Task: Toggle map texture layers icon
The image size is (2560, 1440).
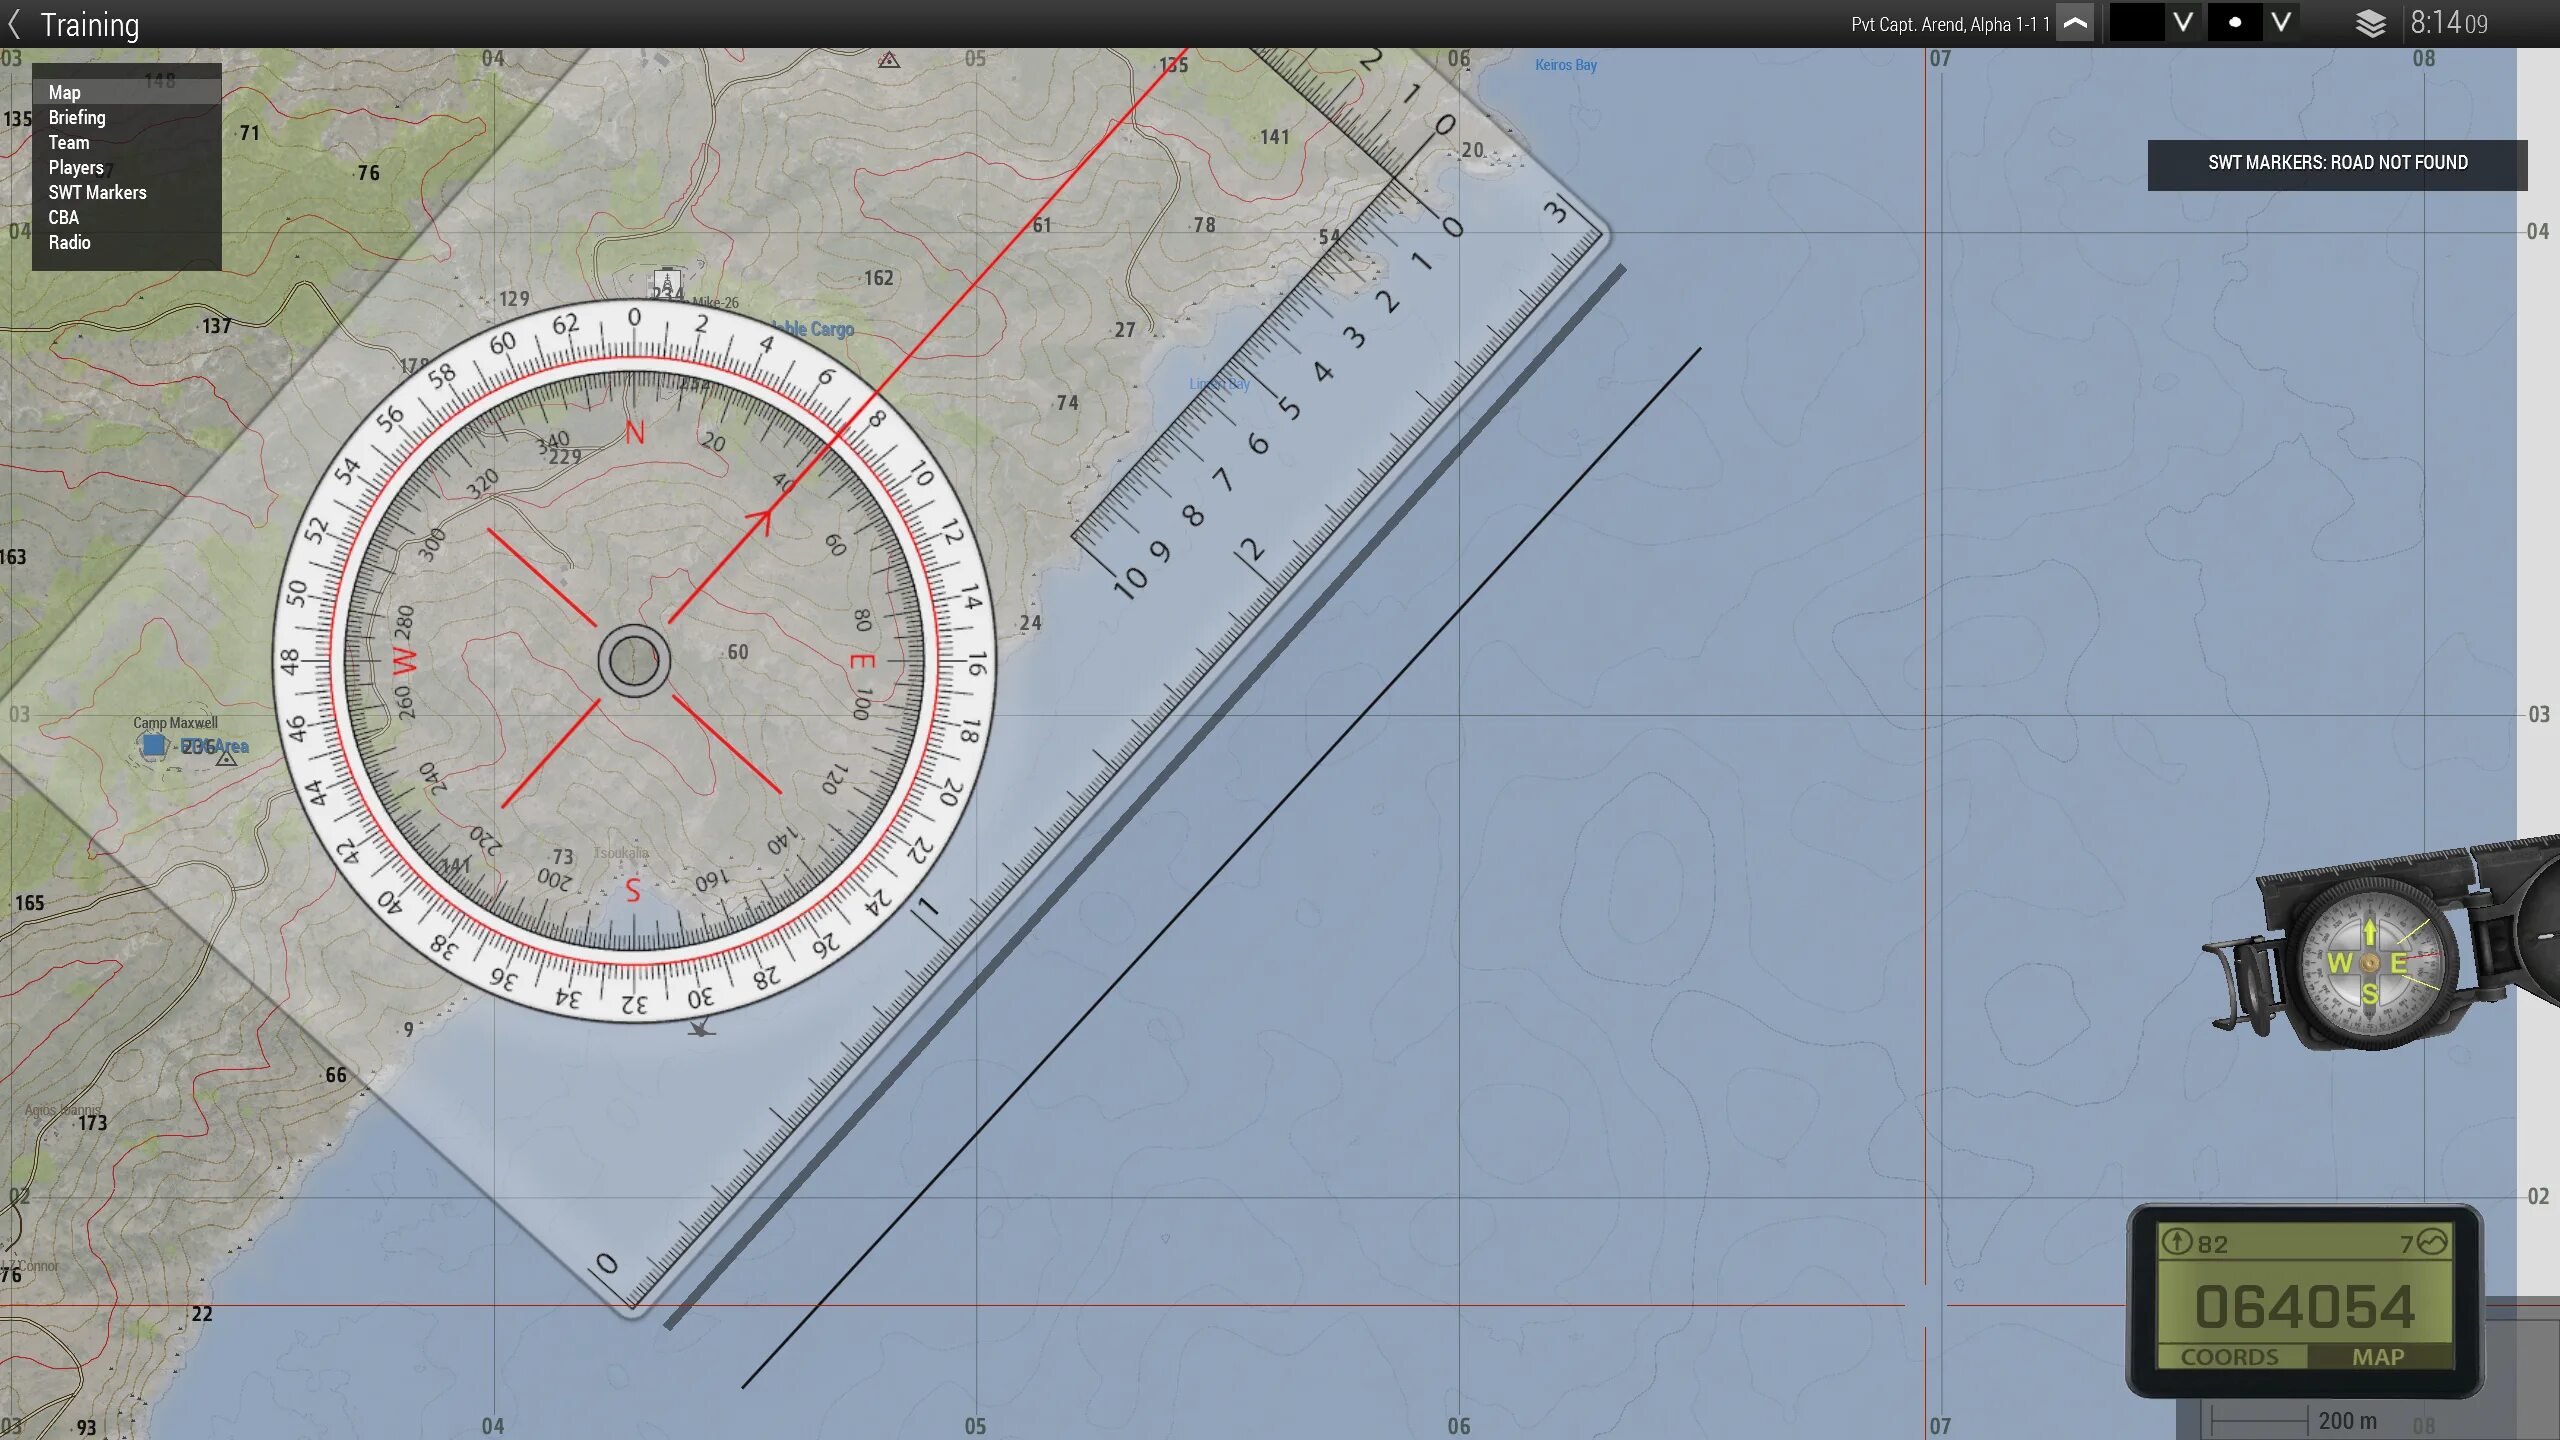Action: coord(2371,24)
